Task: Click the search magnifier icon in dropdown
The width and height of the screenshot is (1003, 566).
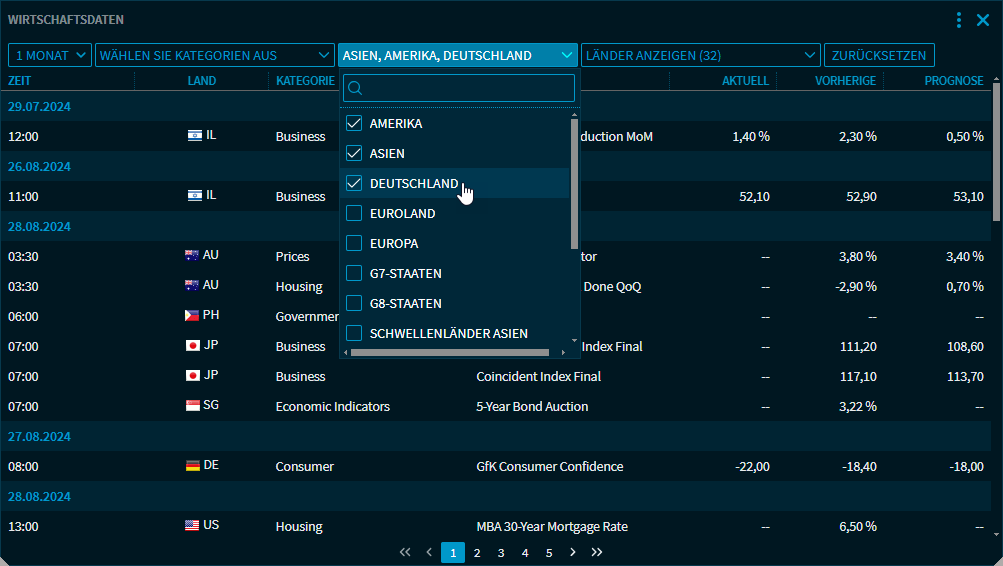Action: 354,88
